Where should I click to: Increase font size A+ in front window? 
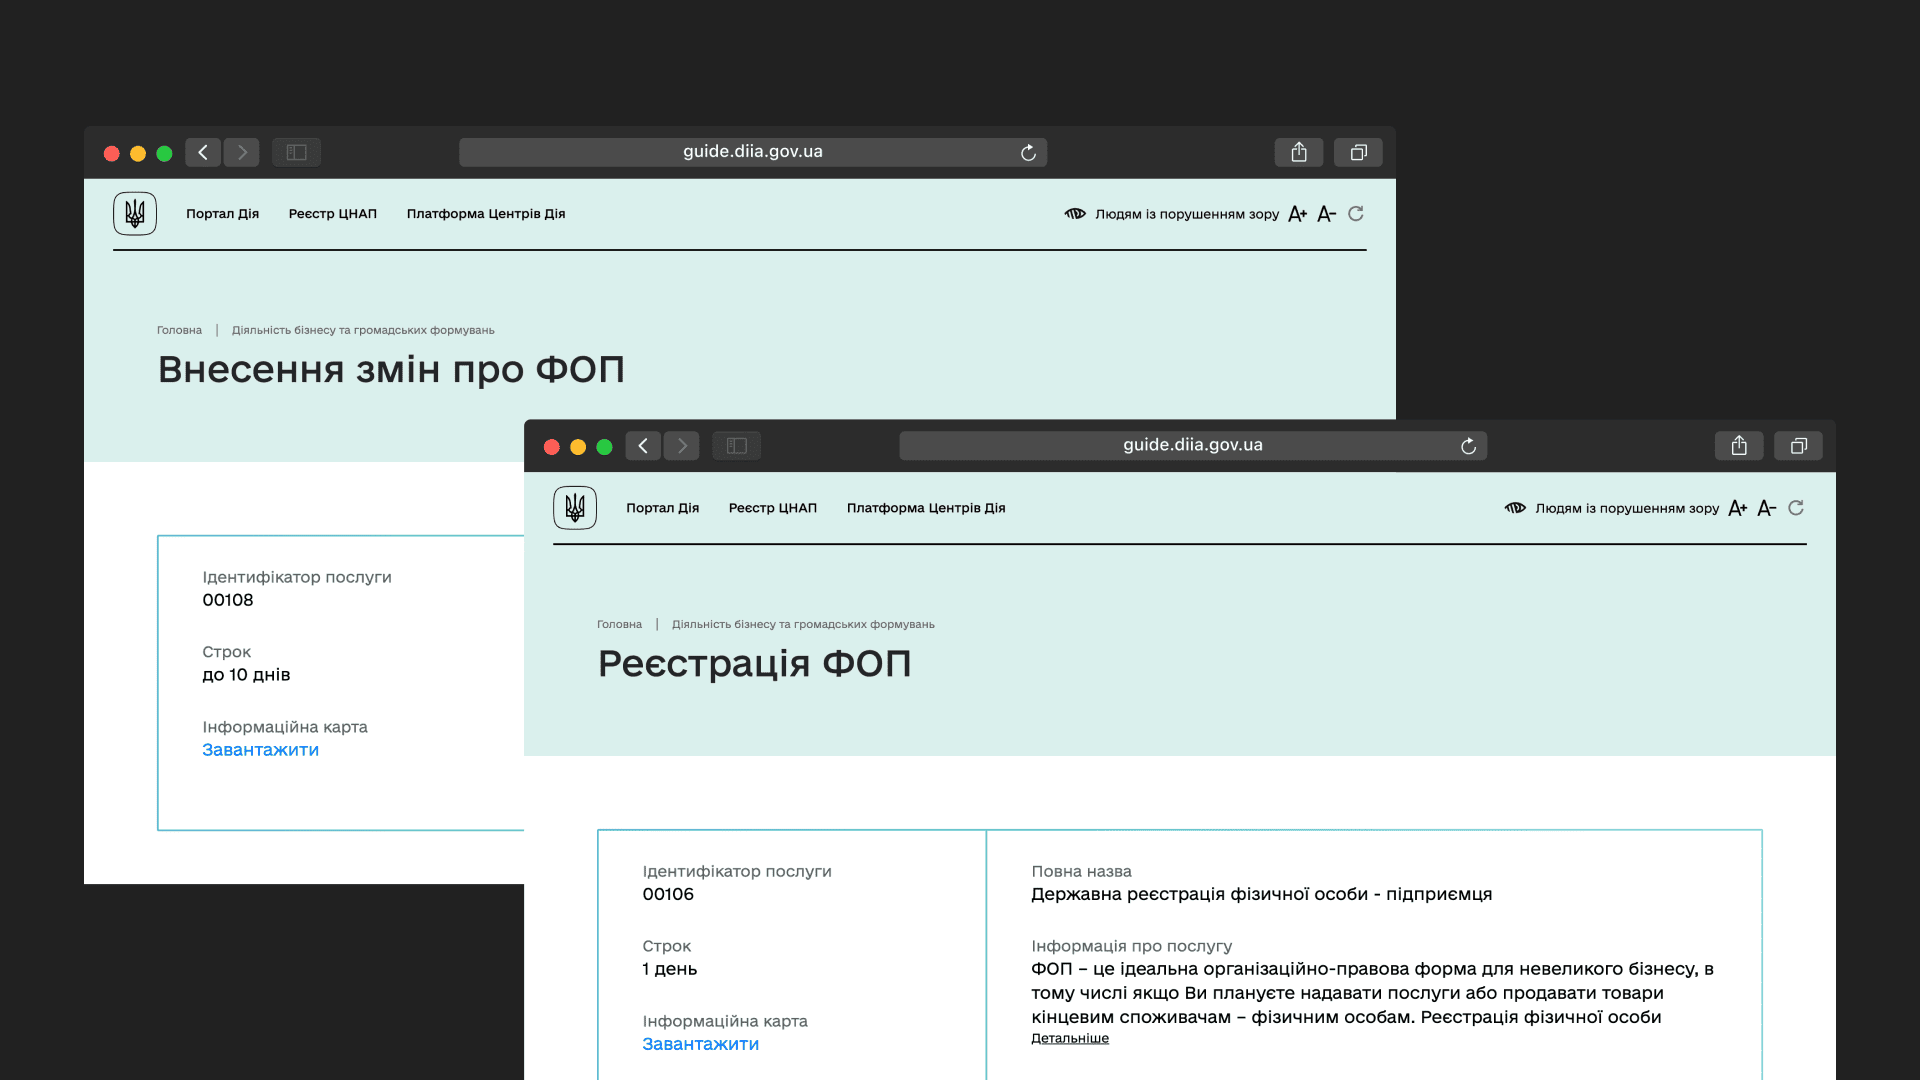click(1738, 508)
